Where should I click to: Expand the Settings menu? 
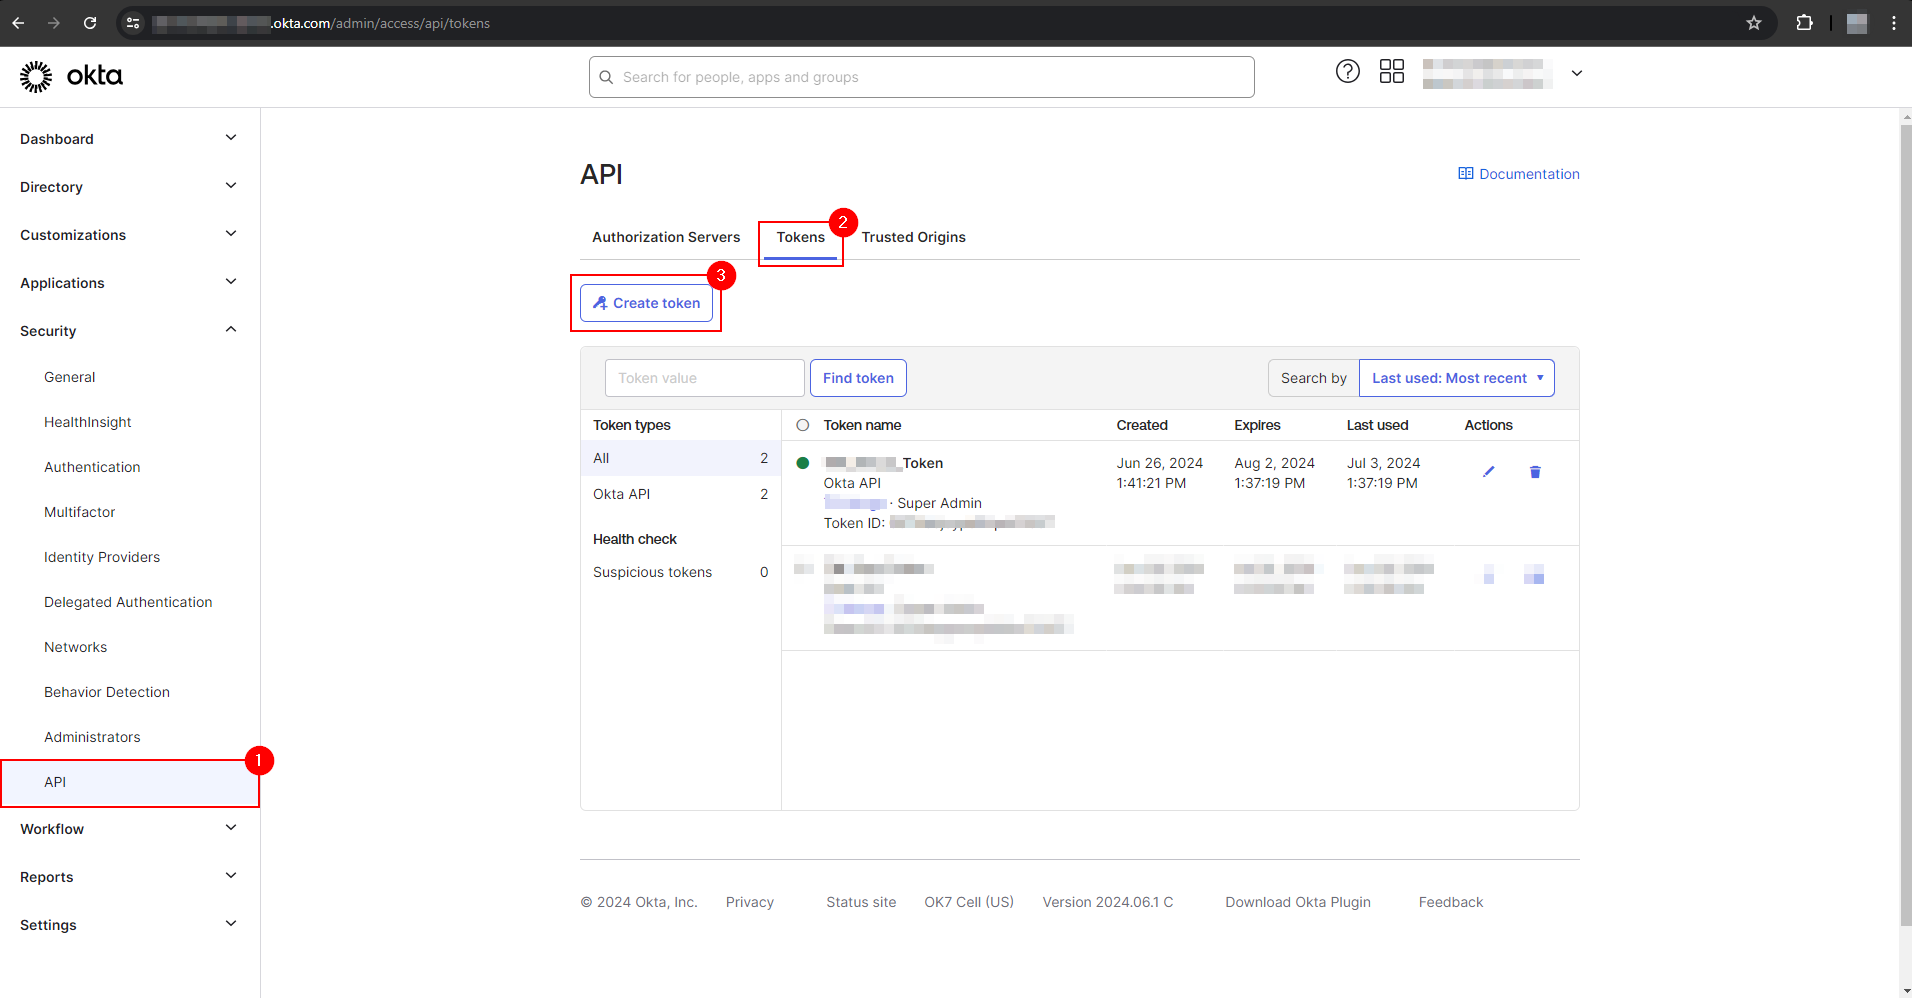130,925
